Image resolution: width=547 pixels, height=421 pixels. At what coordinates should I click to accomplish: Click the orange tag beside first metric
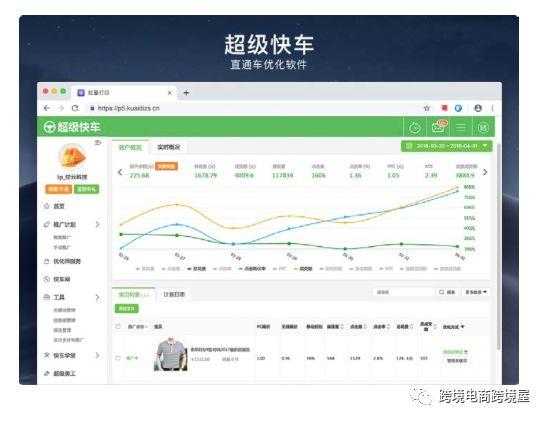pyautogui.click(x=166, y=166)
